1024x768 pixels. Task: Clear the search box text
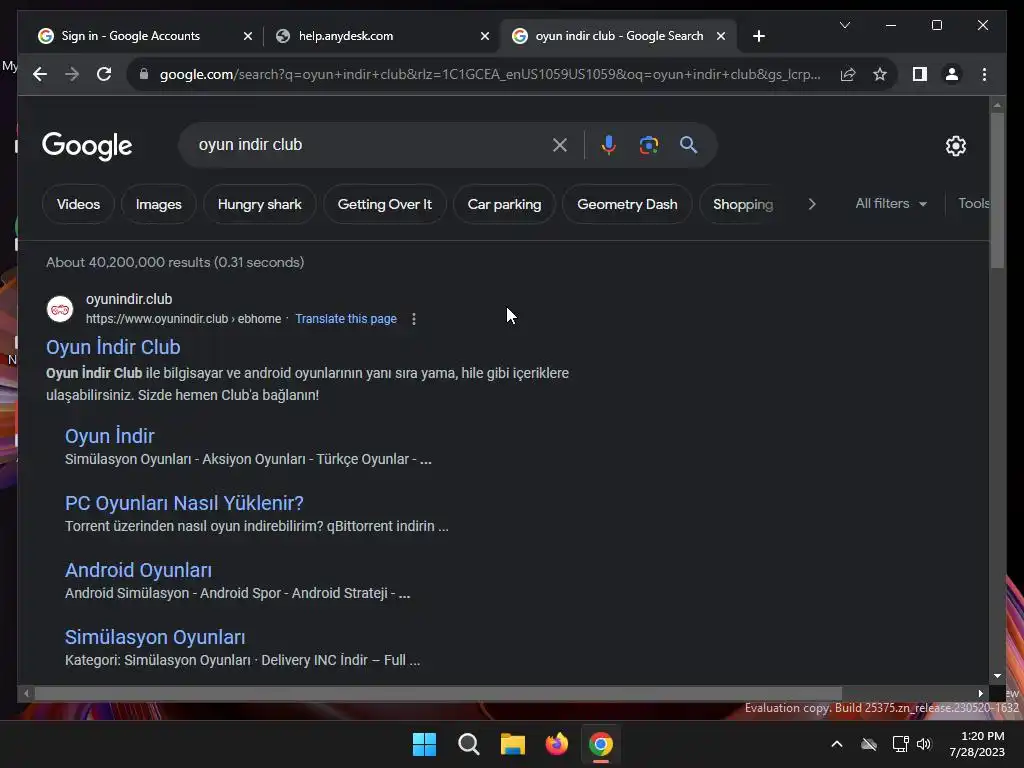pyautogui.click(x=560, y=145)
